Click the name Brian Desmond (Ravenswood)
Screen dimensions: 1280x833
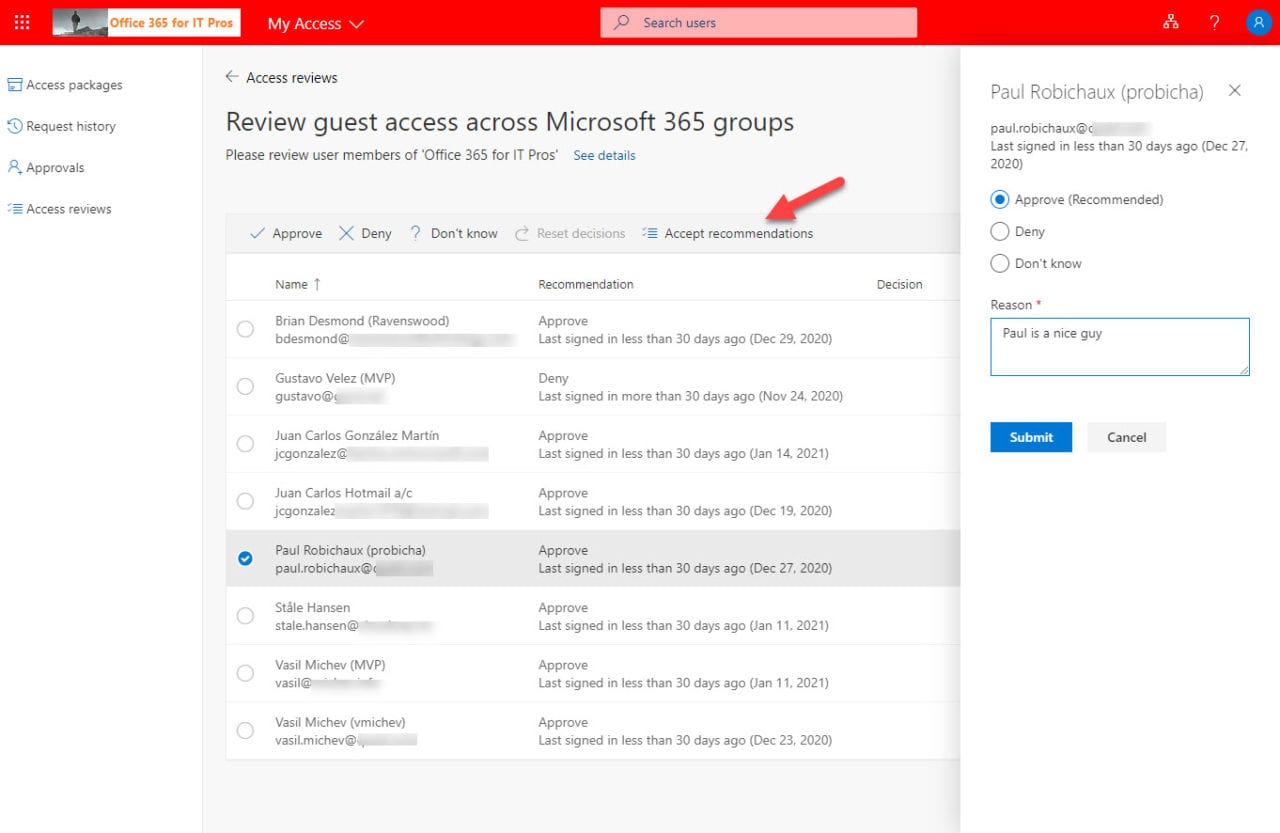pos(362,321)
